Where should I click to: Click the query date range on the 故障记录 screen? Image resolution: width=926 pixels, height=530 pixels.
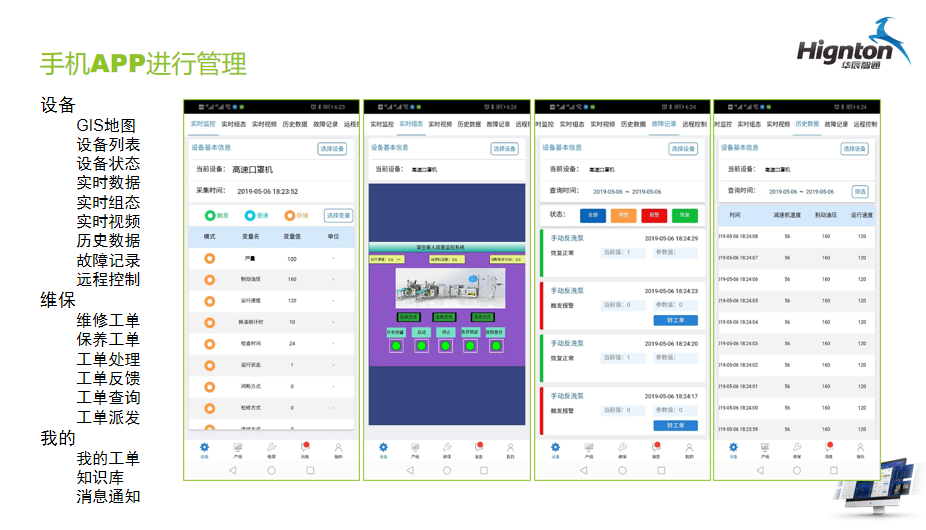pyautogui.click(x=627, y=191)
